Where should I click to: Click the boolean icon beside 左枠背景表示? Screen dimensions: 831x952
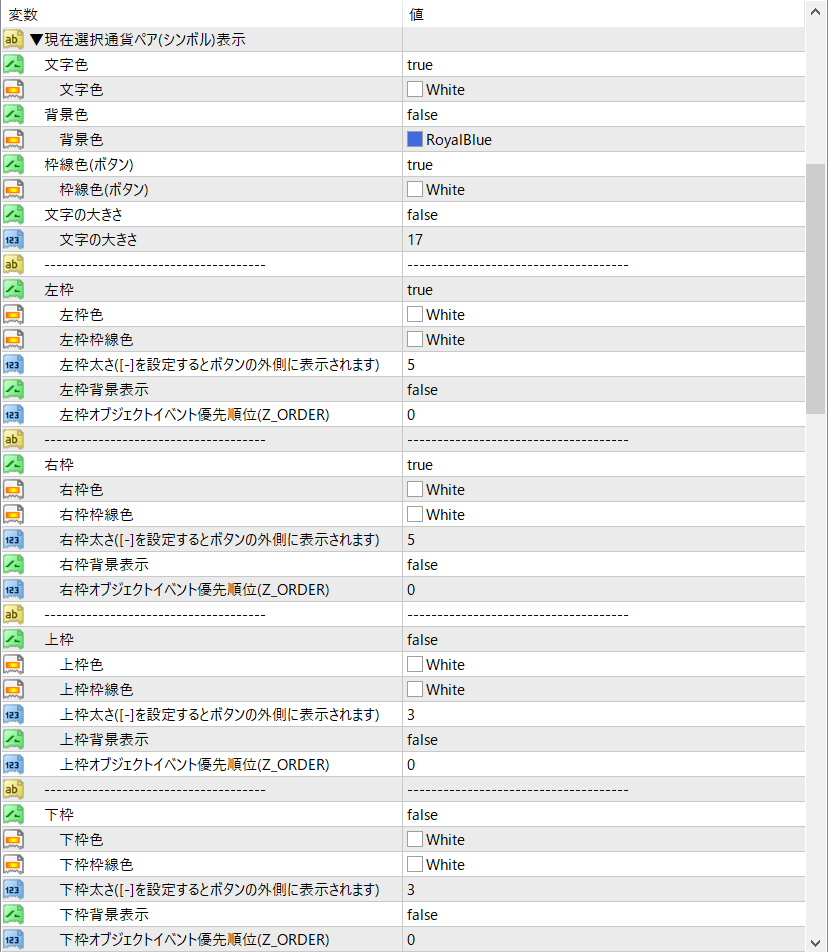click(x=13, y=389)
